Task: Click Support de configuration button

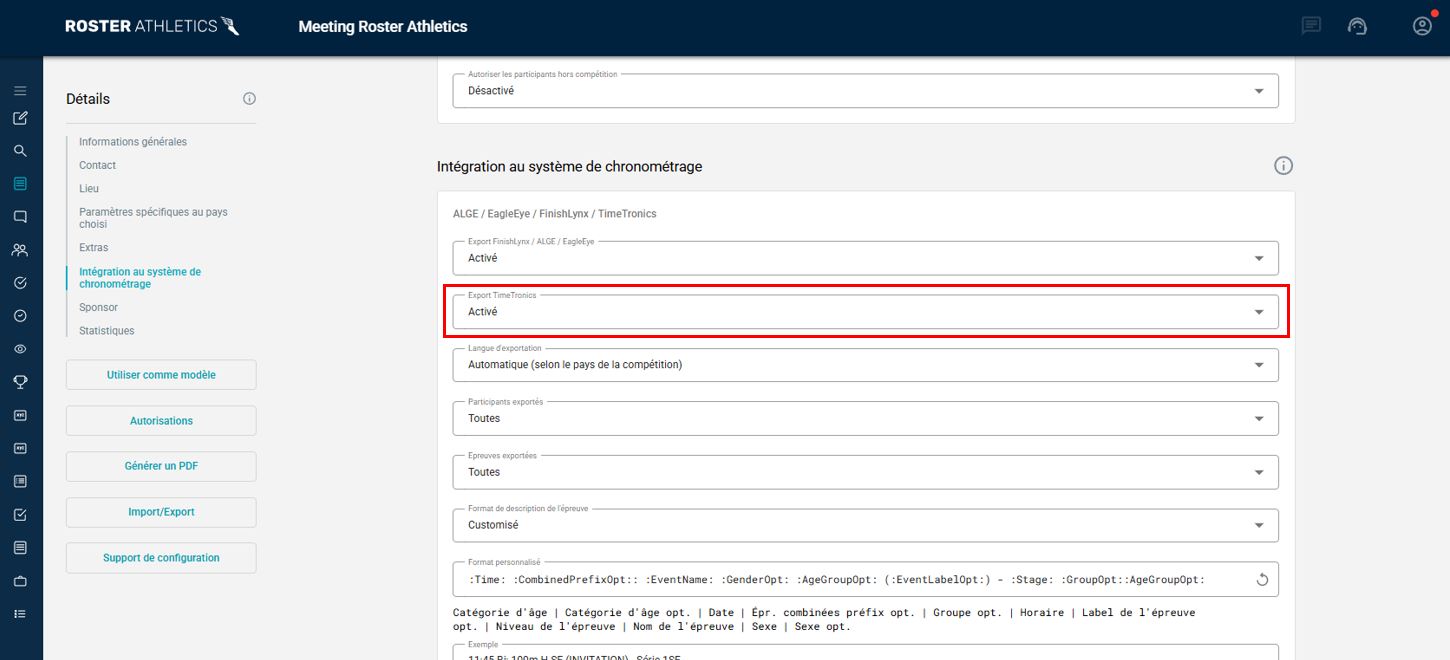Action: [161, 558]
